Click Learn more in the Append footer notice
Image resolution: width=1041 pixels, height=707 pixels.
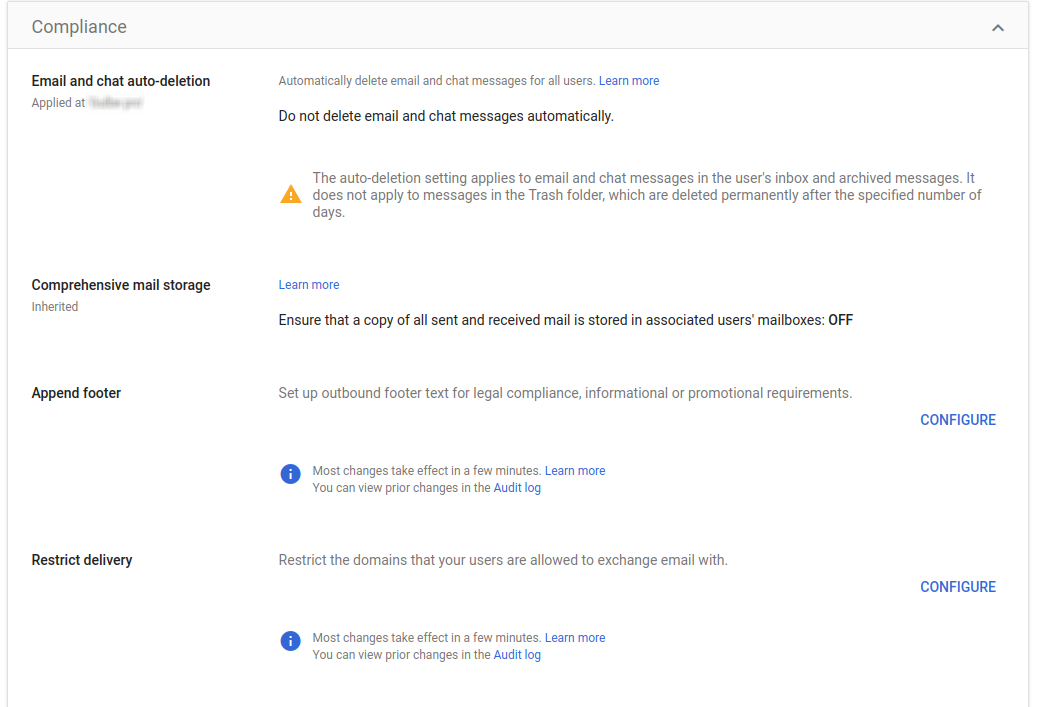click(x=574, y=470)
